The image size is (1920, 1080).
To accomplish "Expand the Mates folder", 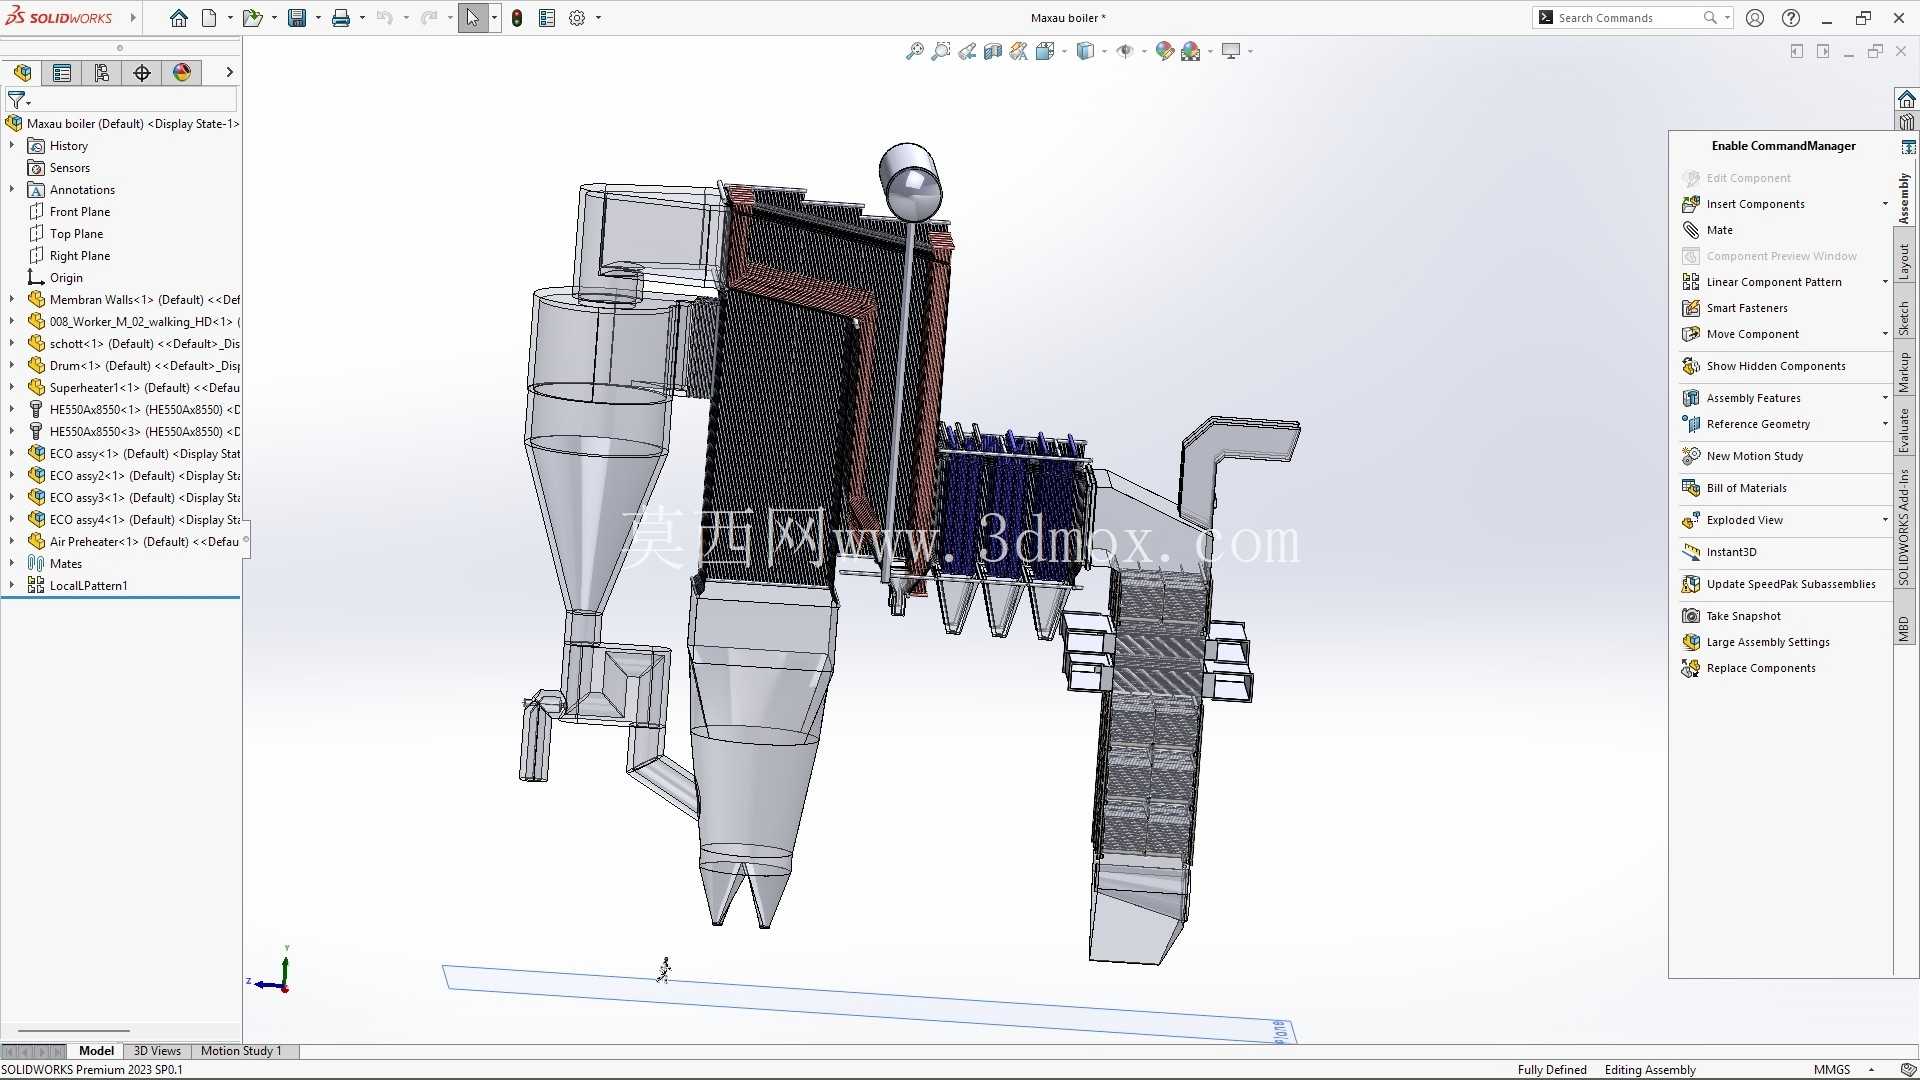I will 12,564.
